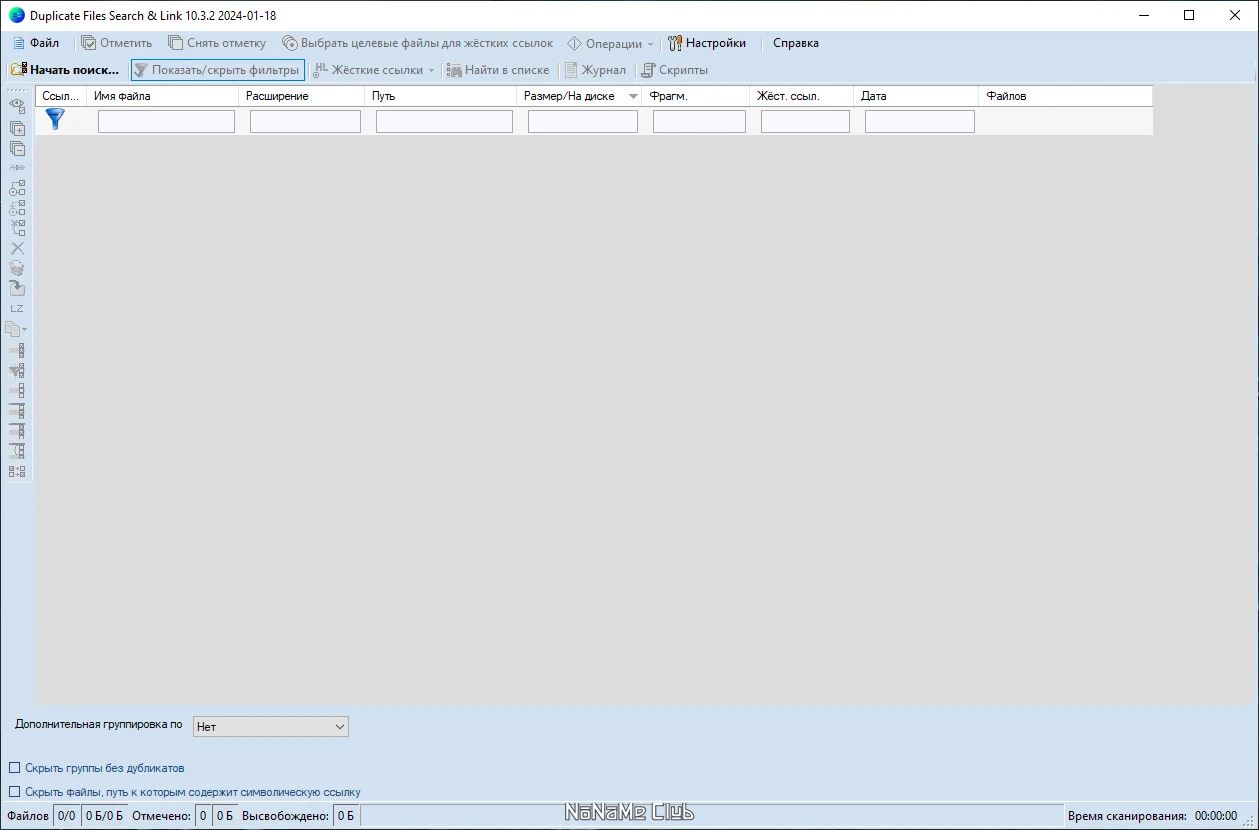Screen dimensions: 1259x830
Task: Click Начать поиск button
Action: click(65, 70)
